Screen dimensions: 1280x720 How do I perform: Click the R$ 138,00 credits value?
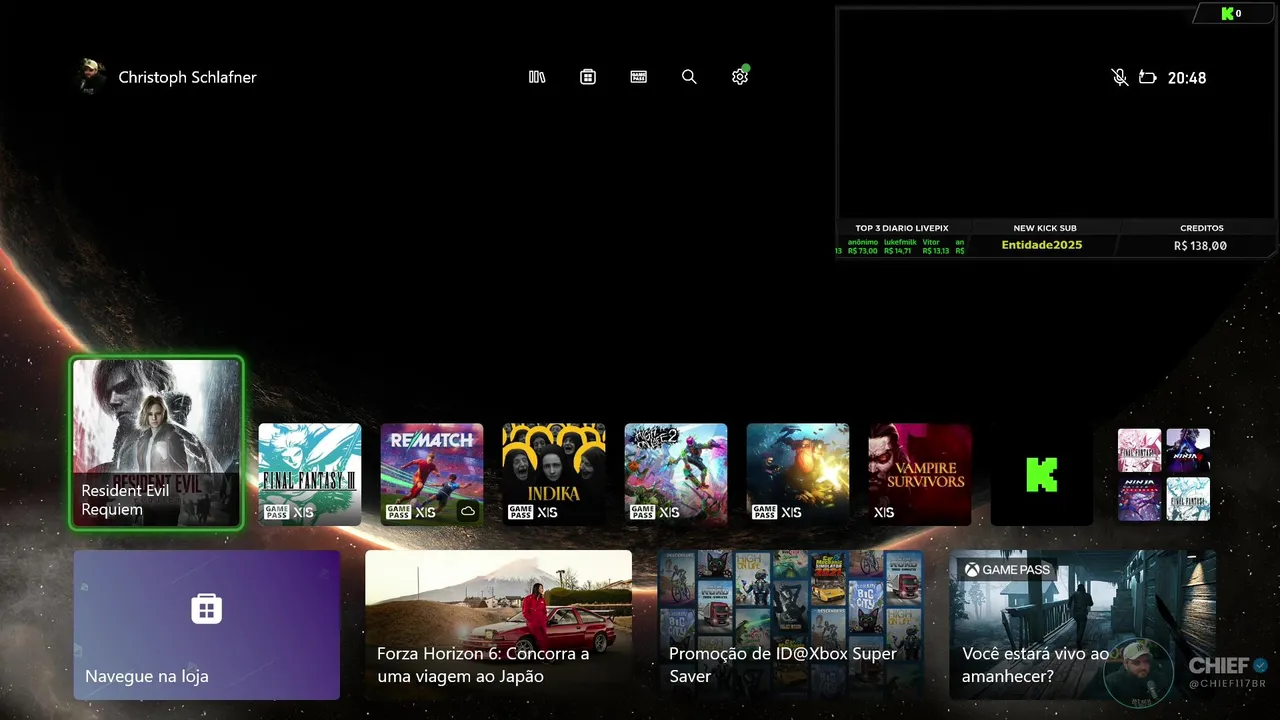(1200, 245)
